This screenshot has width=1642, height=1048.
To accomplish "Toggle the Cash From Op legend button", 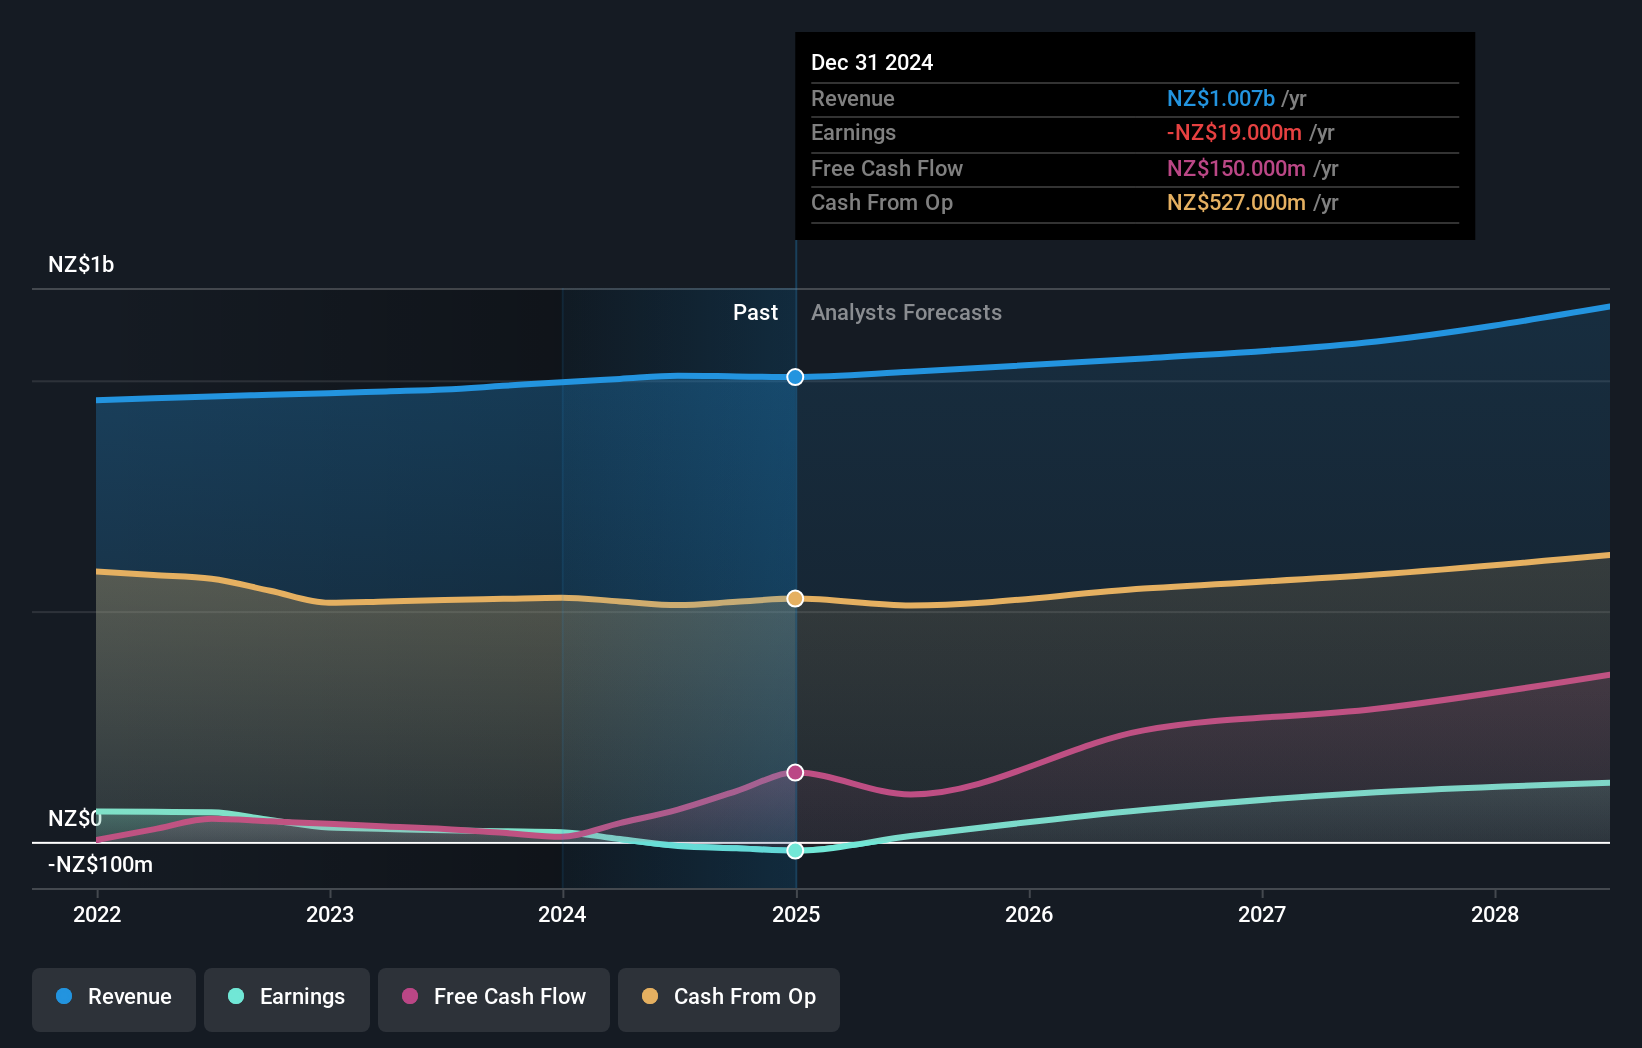I will 729,999.
